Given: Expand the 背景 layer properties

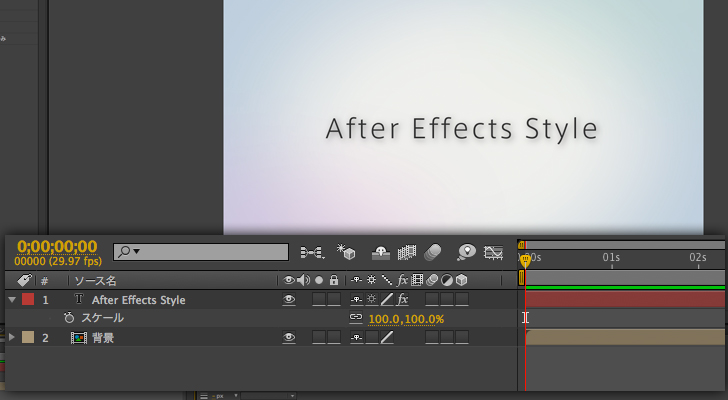Looking at the screenshot, I should 12,337.
